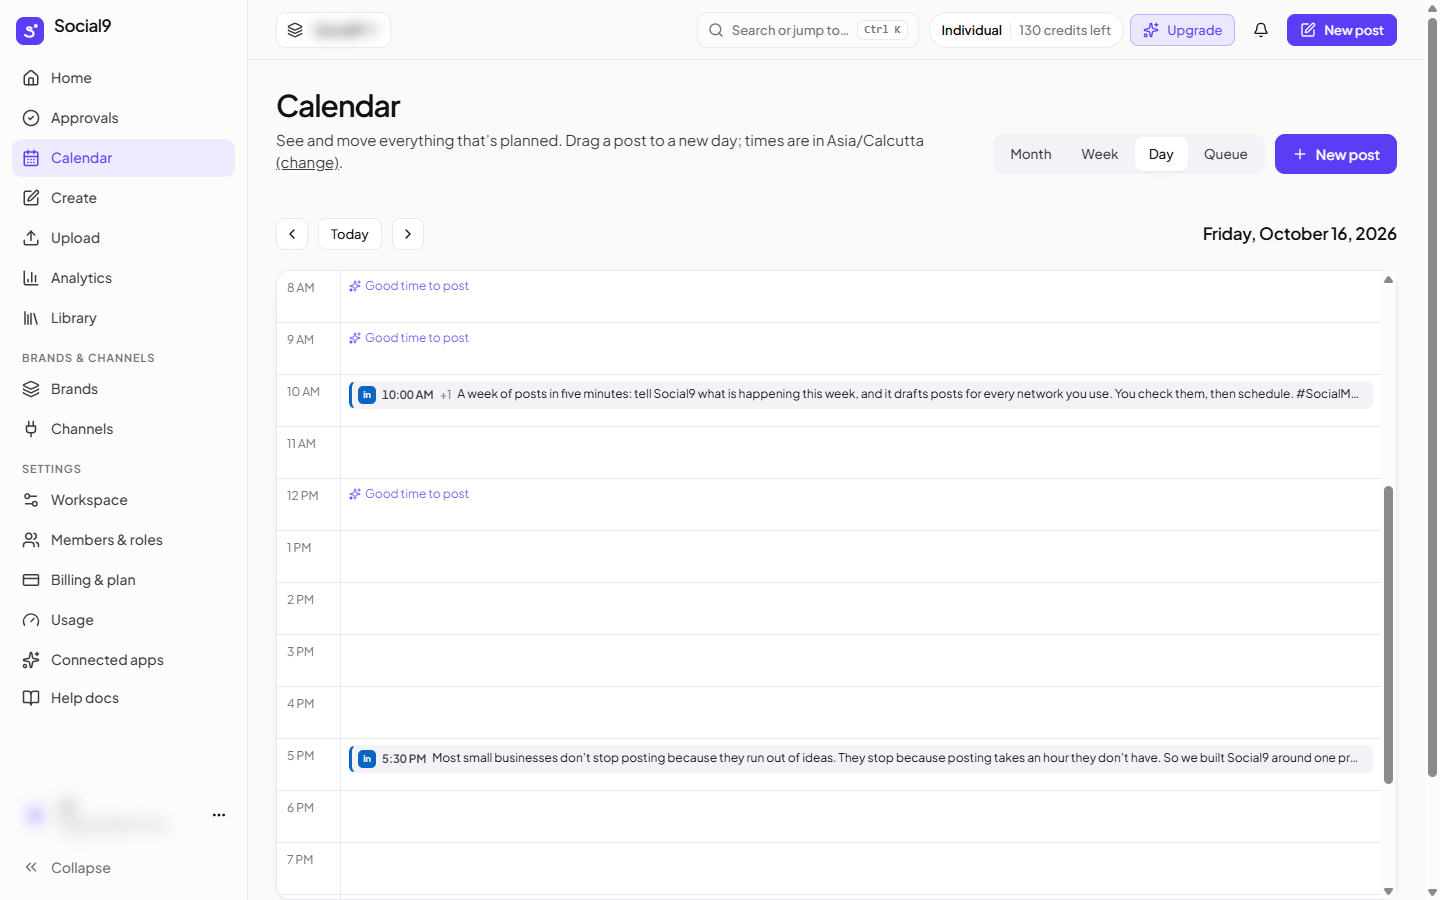The image size is (1440, 900).
Task: Click Good time to post at 9 AM
Action: pos(409,338)
